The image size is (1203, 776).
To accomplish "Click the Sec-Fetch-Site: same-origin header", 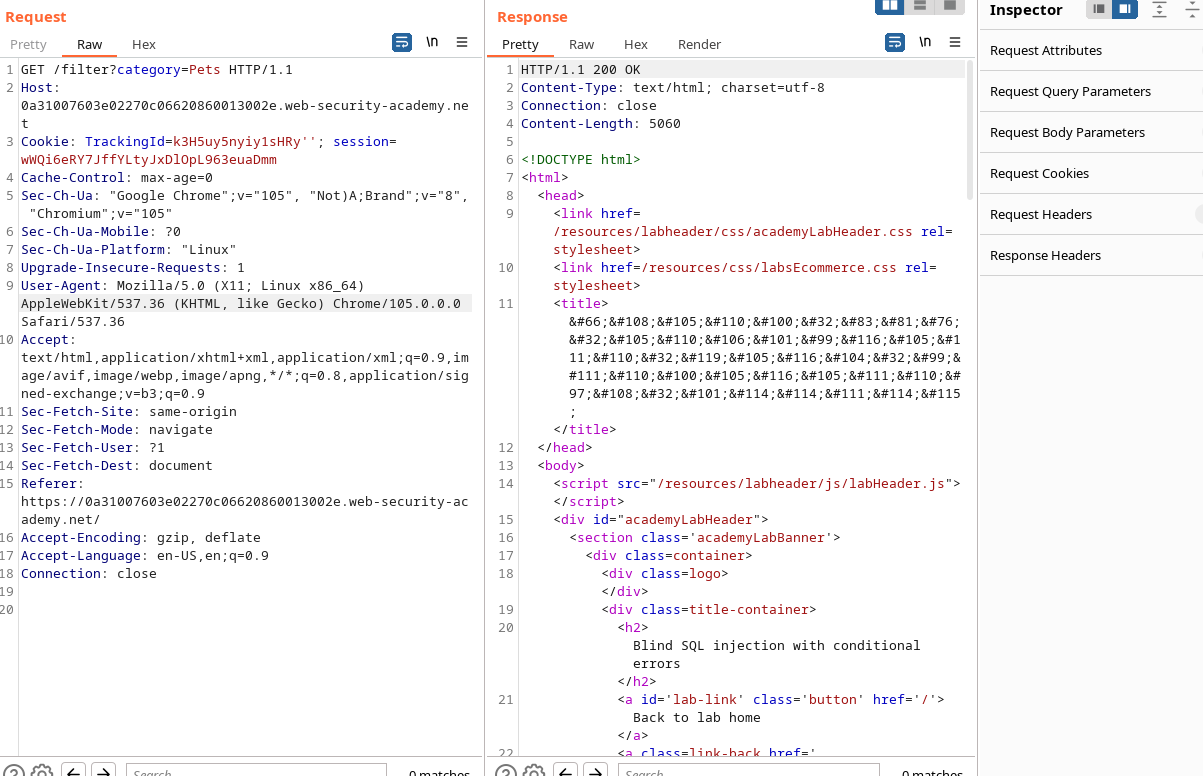I will tap(129, 412).
